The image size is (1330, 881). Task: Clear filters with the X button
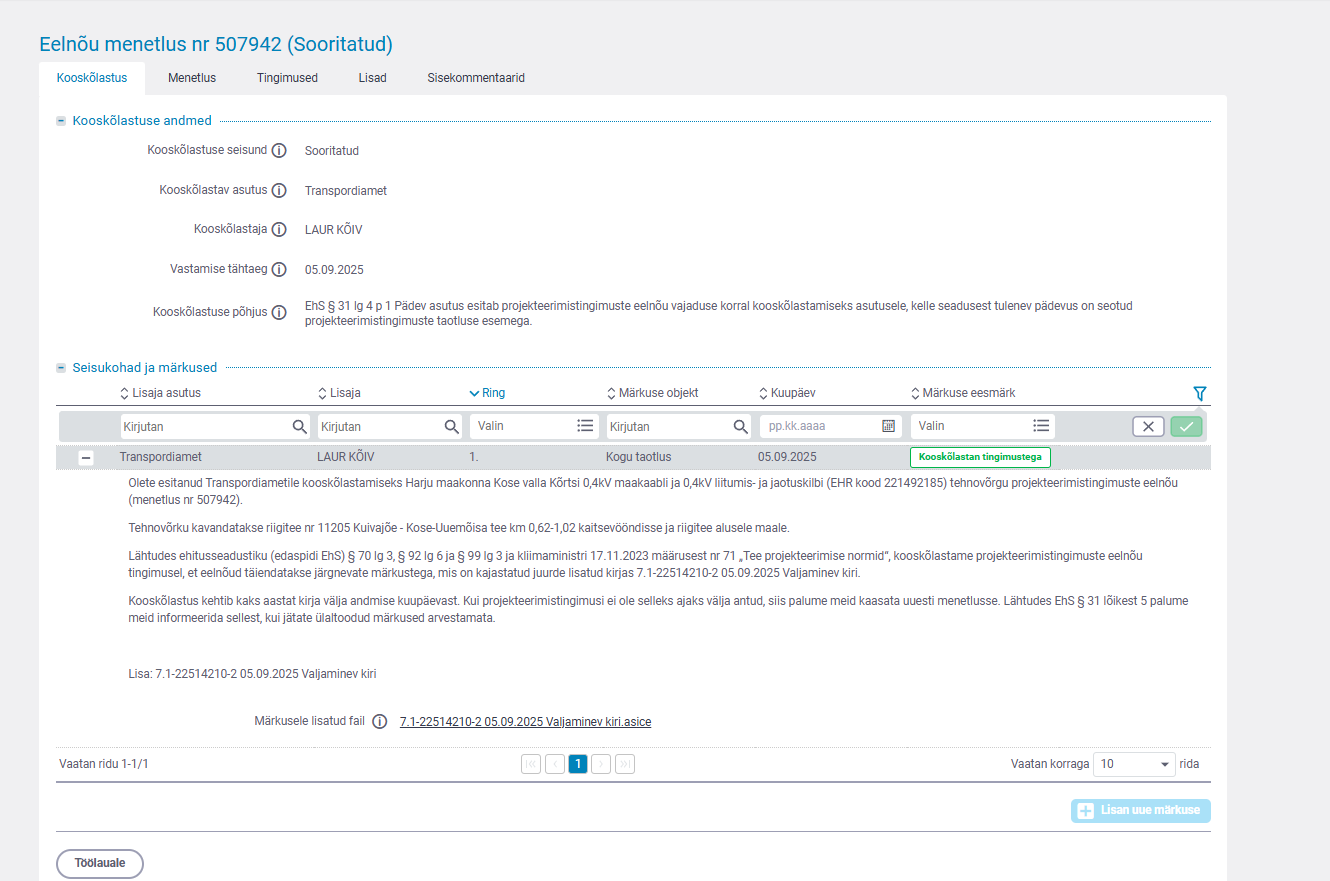[x=1147, y=426]
